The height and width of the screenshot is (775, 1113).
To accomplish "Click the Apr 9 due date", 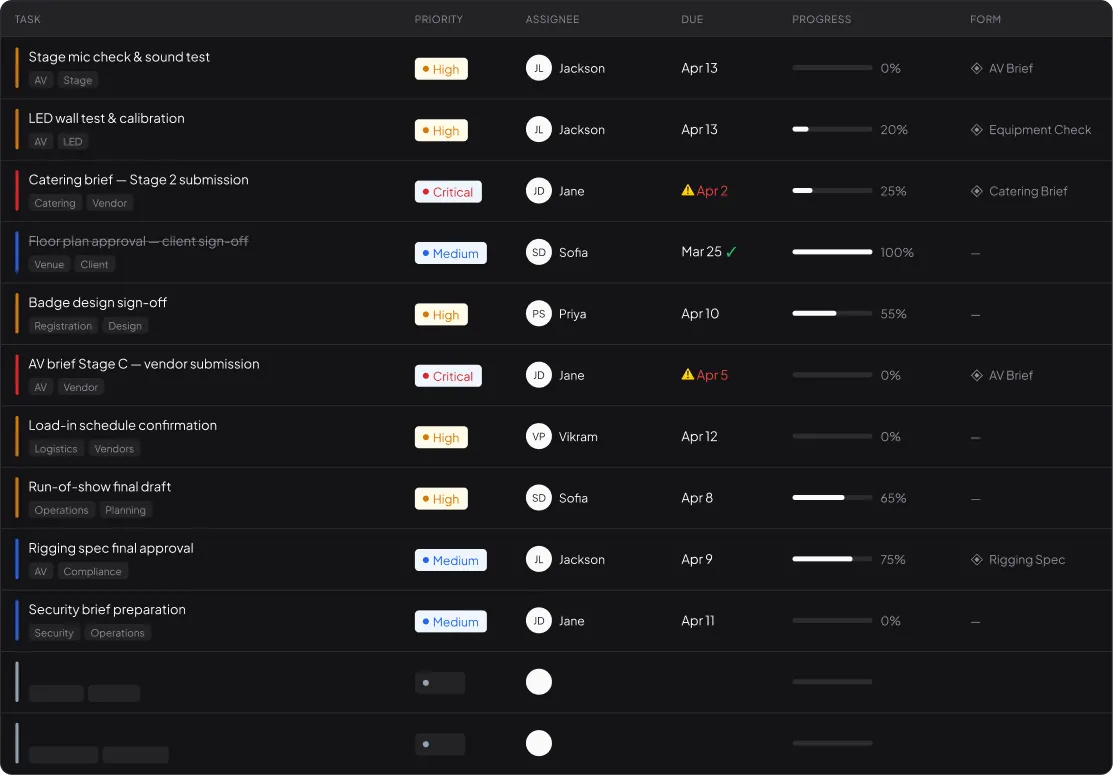I will pos(696,559).
